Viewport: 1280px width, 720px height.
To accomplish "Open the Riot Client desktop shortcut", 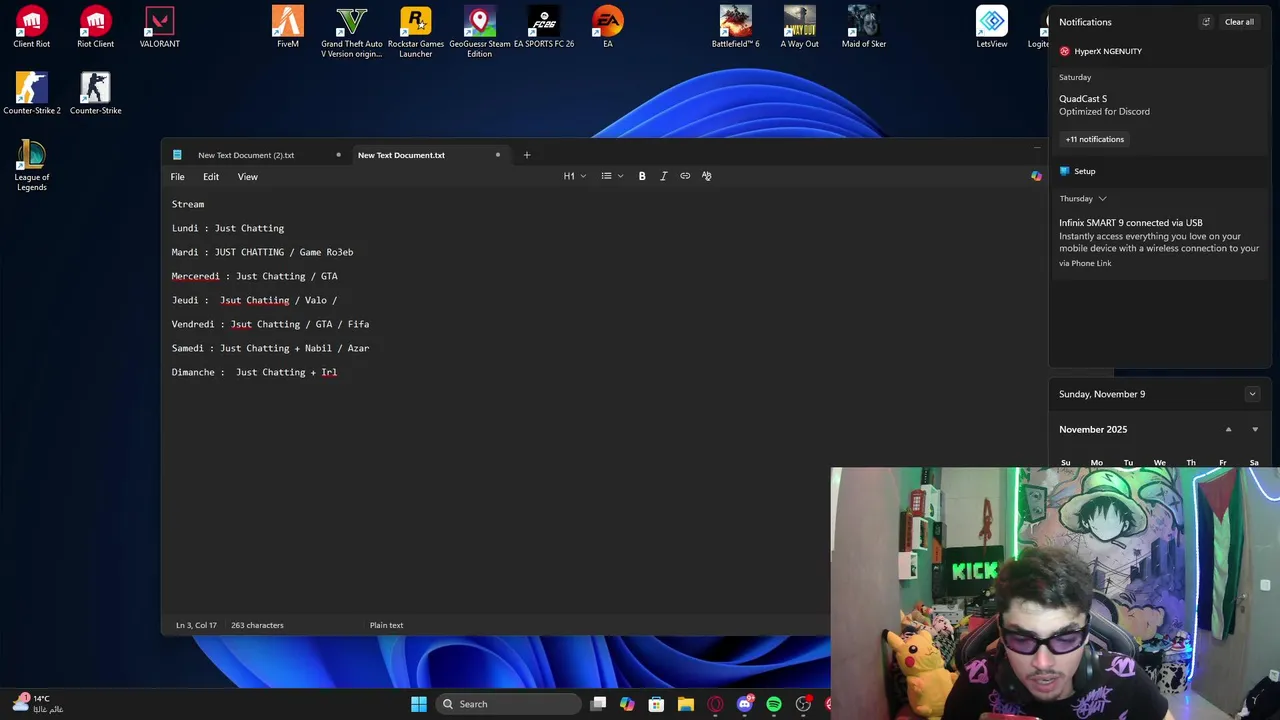I will [x=96, y=27].
